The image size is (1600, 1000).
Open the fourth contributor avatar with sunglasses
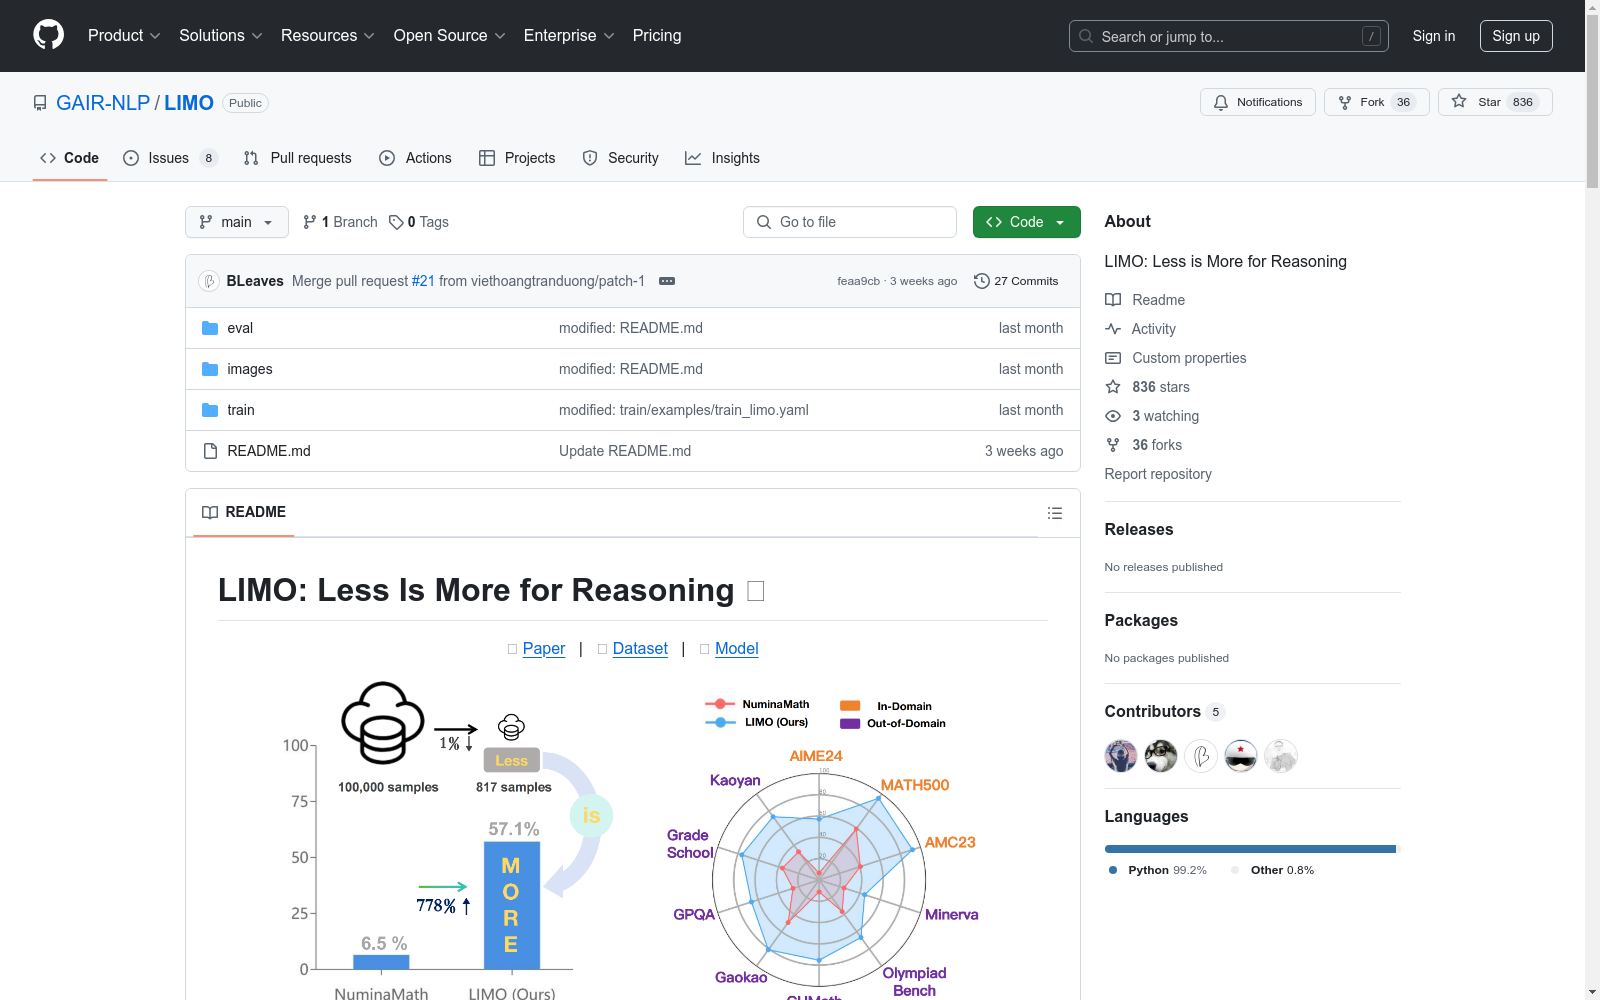pyautogui.click(x=1241, y=756)
